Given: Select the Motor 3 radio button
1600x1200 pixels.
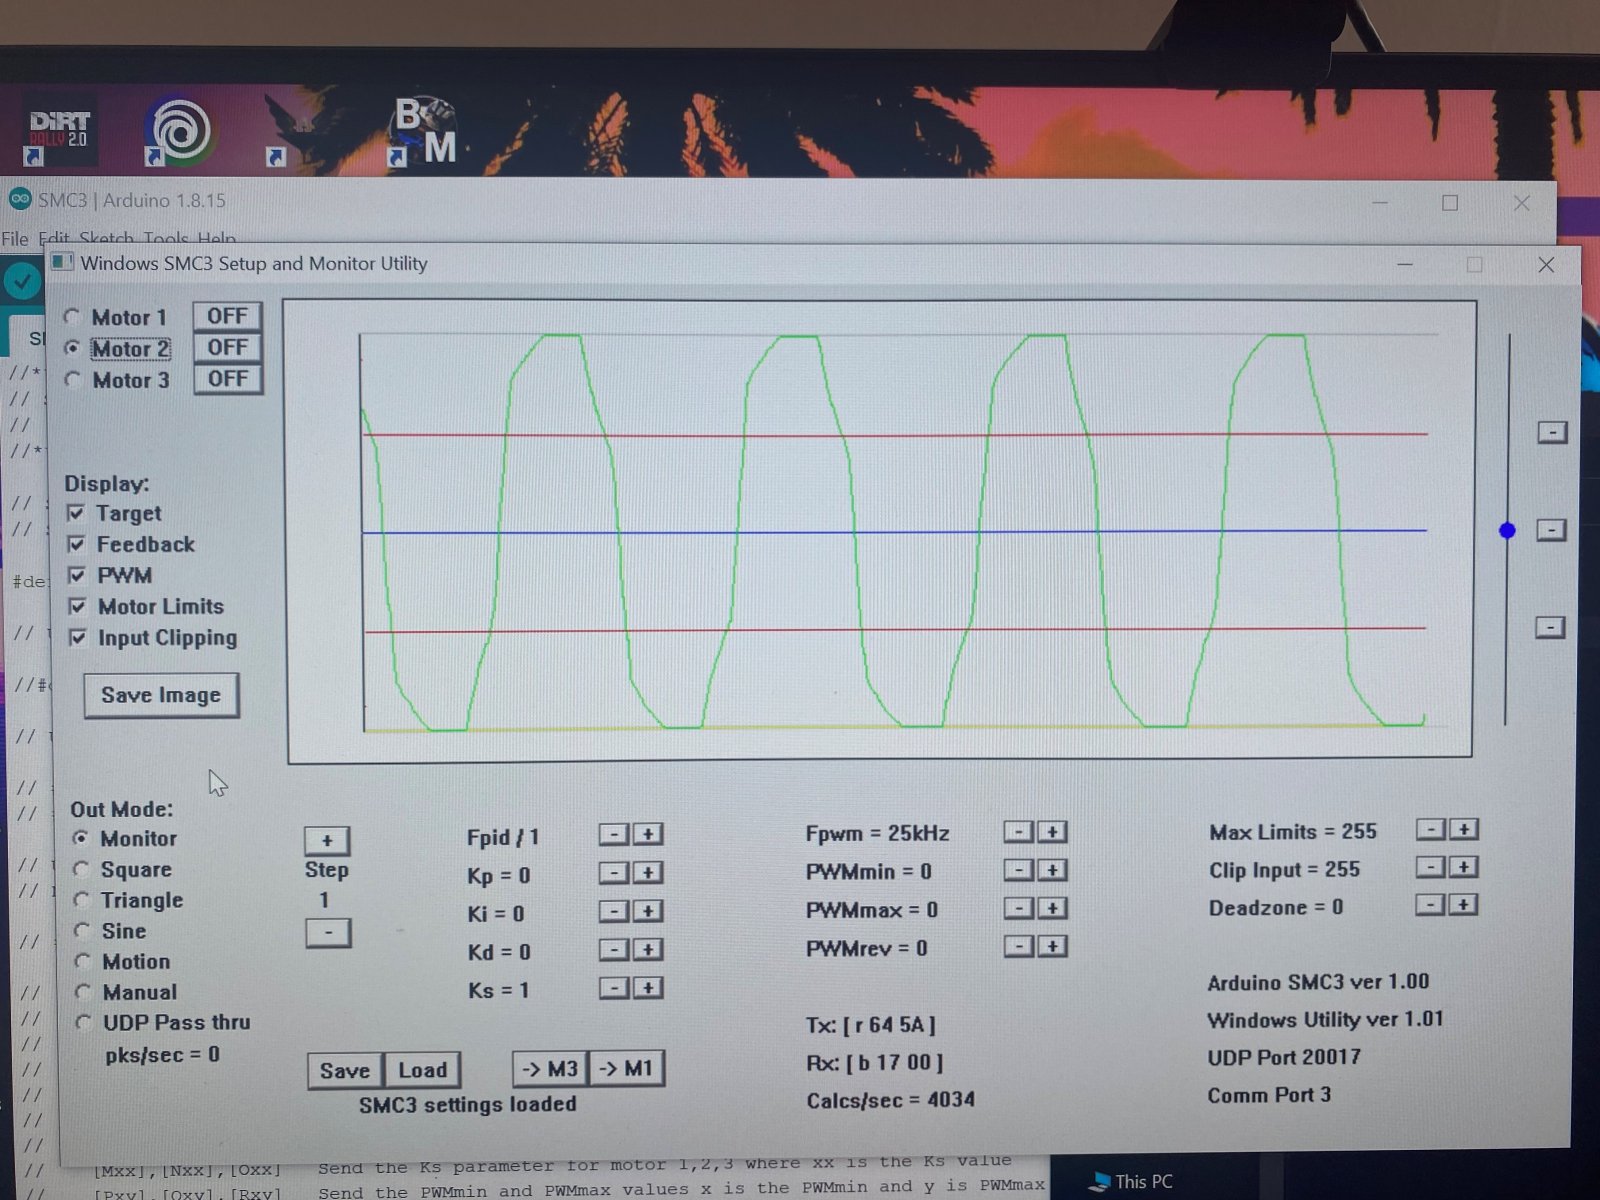Looking at the screenshot, I should pos(72,380).
